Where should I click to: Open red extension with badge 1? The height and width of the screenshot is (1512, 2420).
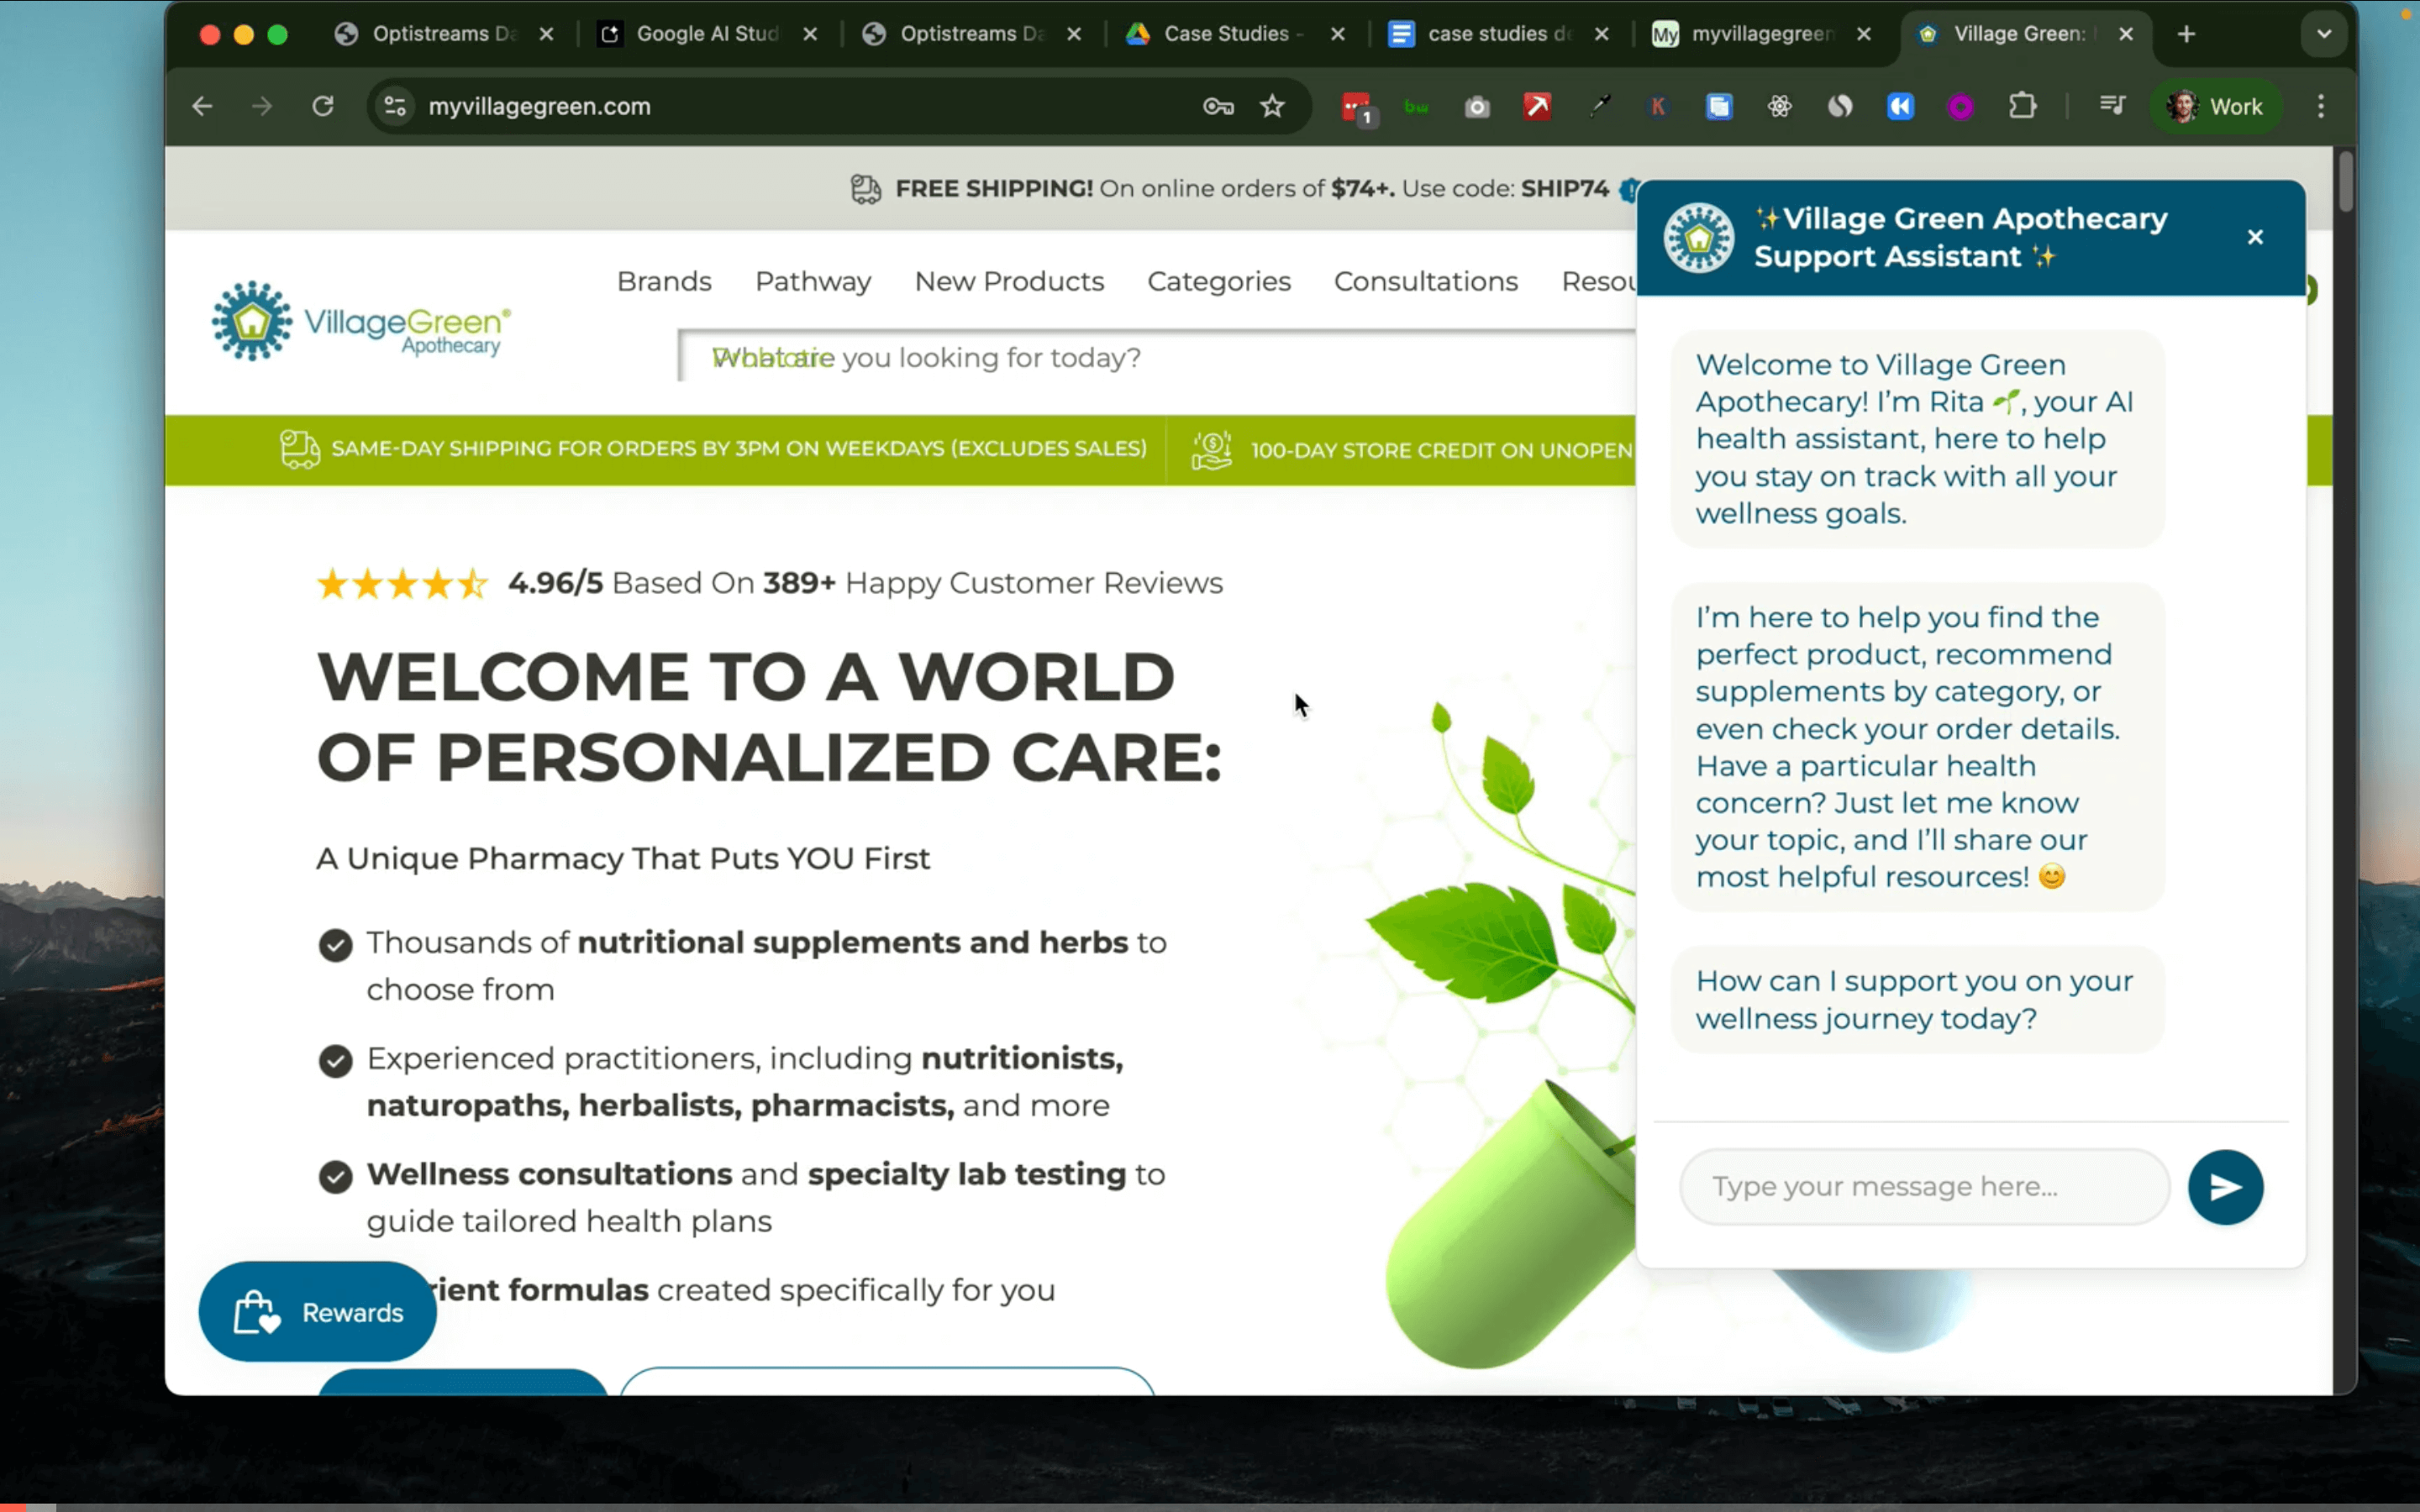1358,108
